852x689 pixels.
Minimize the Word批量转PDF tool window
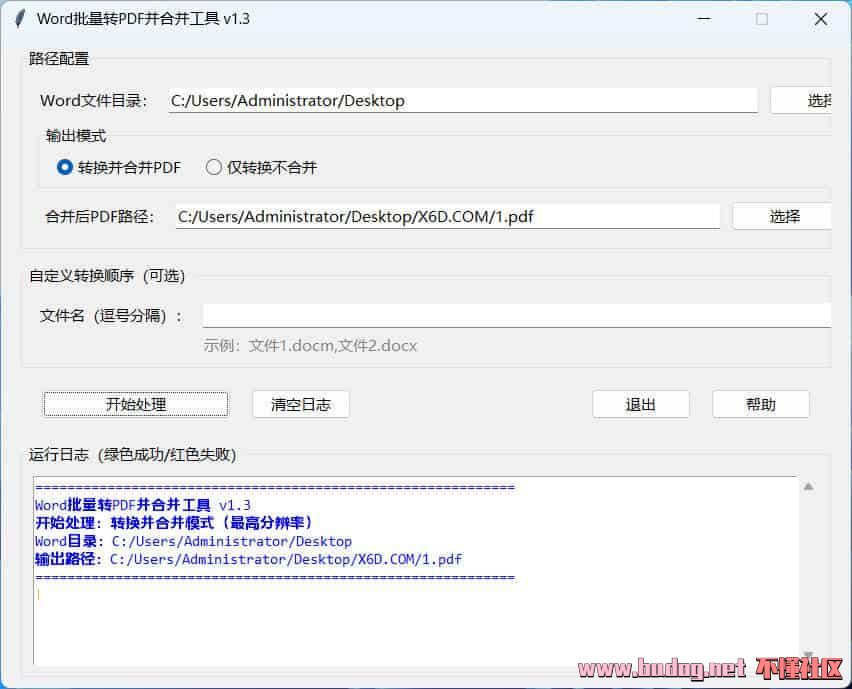(x=703, y=19)
